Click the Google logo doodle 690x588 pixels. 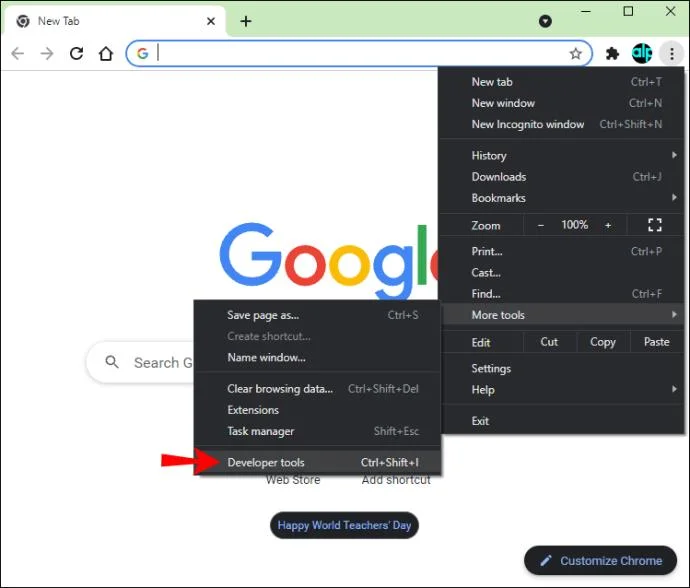(328, 261)
